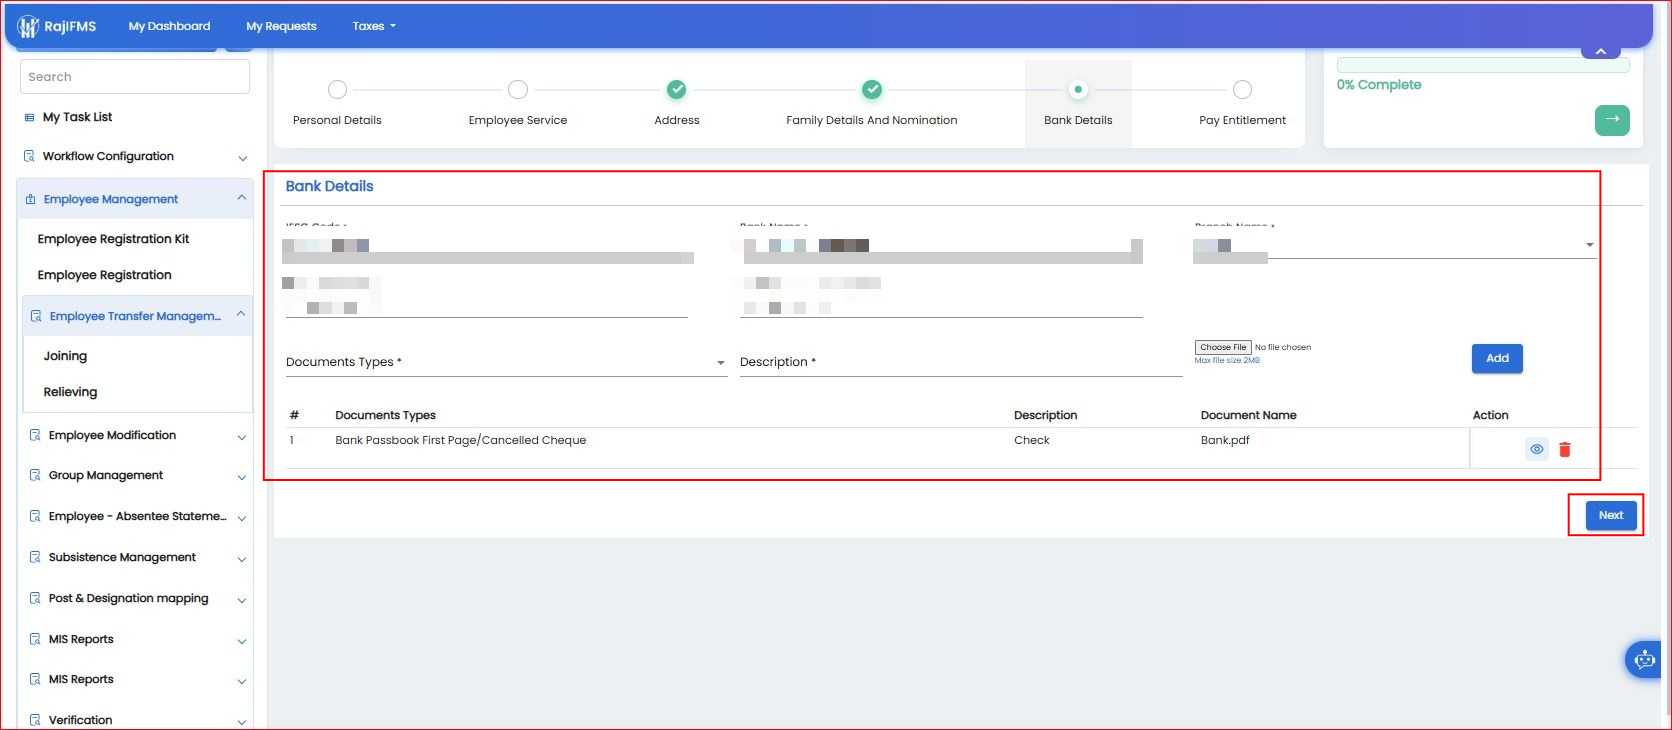
Task: Collapse the Employee Management section chevron
Action: [x=241, y=199]
